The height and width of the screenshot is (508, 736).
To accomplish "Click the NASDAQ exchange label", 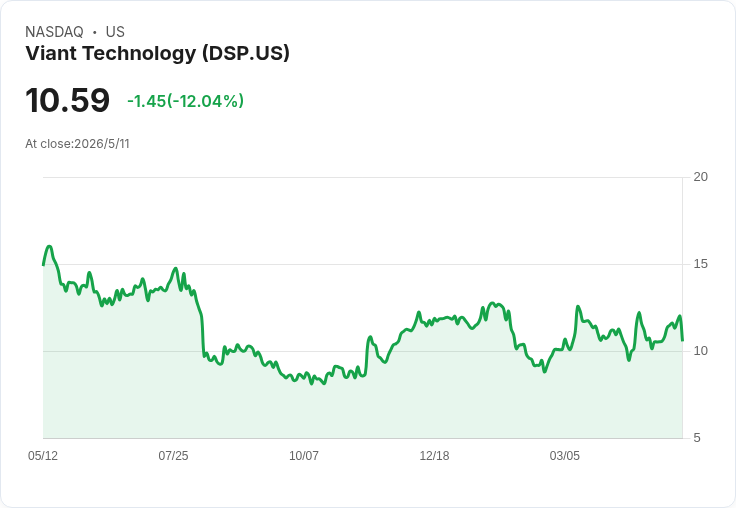I will pyautogui.click(x=54, y=32).
